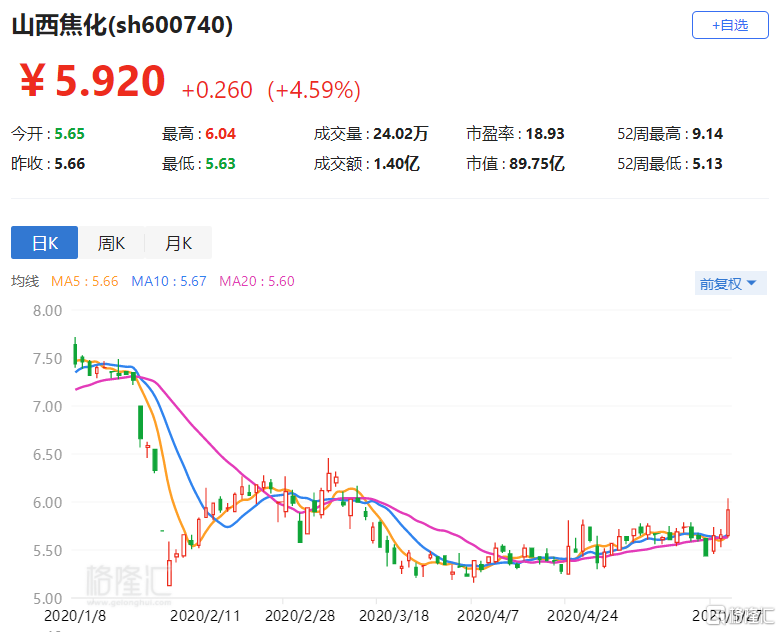Click the 2020/4/24 date on the axis
Screen dimensions: 781x632
(x=582, y=616)
